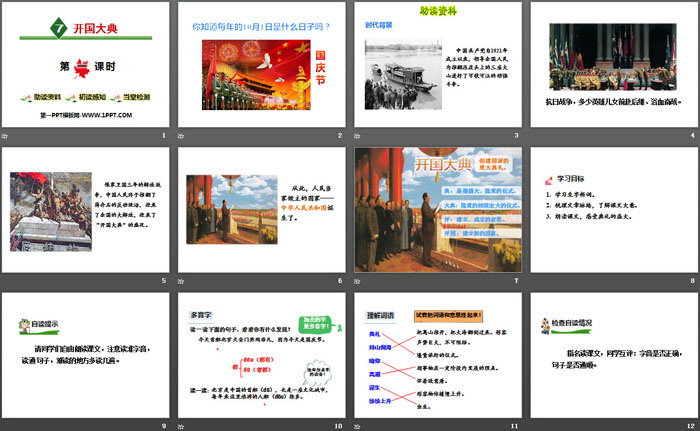Select slide 3 with the boat photo
This screenshot has width=700, height=431.
click(435, 70)
